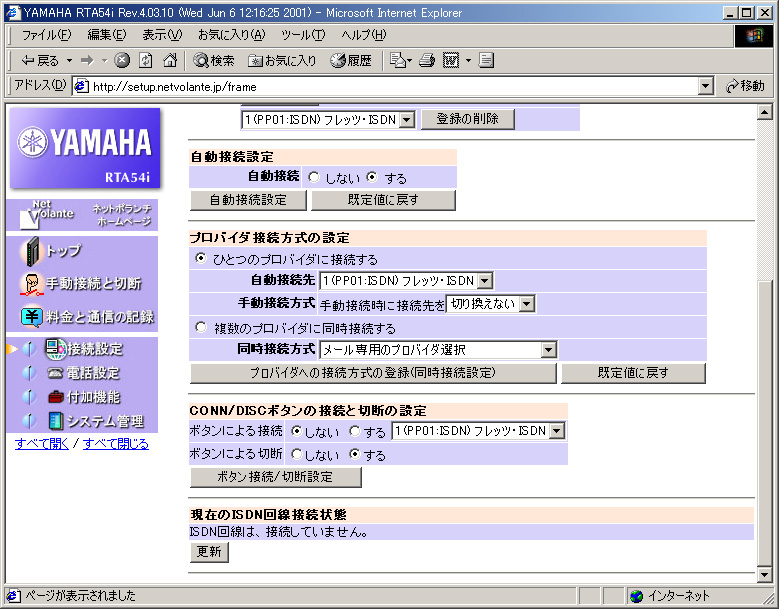Open トップ in the sidebar
This screenshot has width=779, height=609.
63,251
